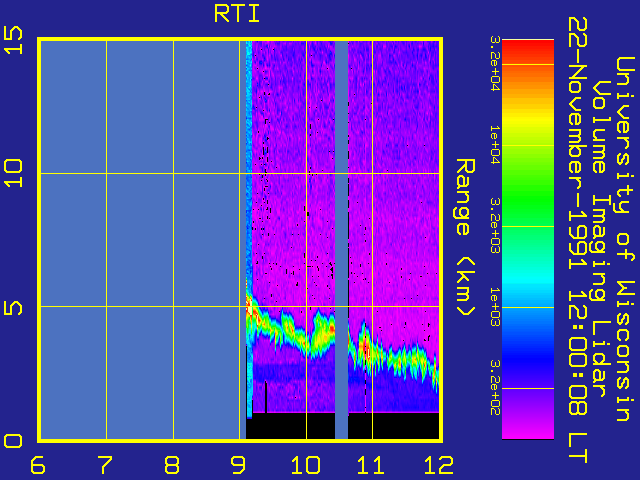Click the time axis label 10

pos(305,465)
